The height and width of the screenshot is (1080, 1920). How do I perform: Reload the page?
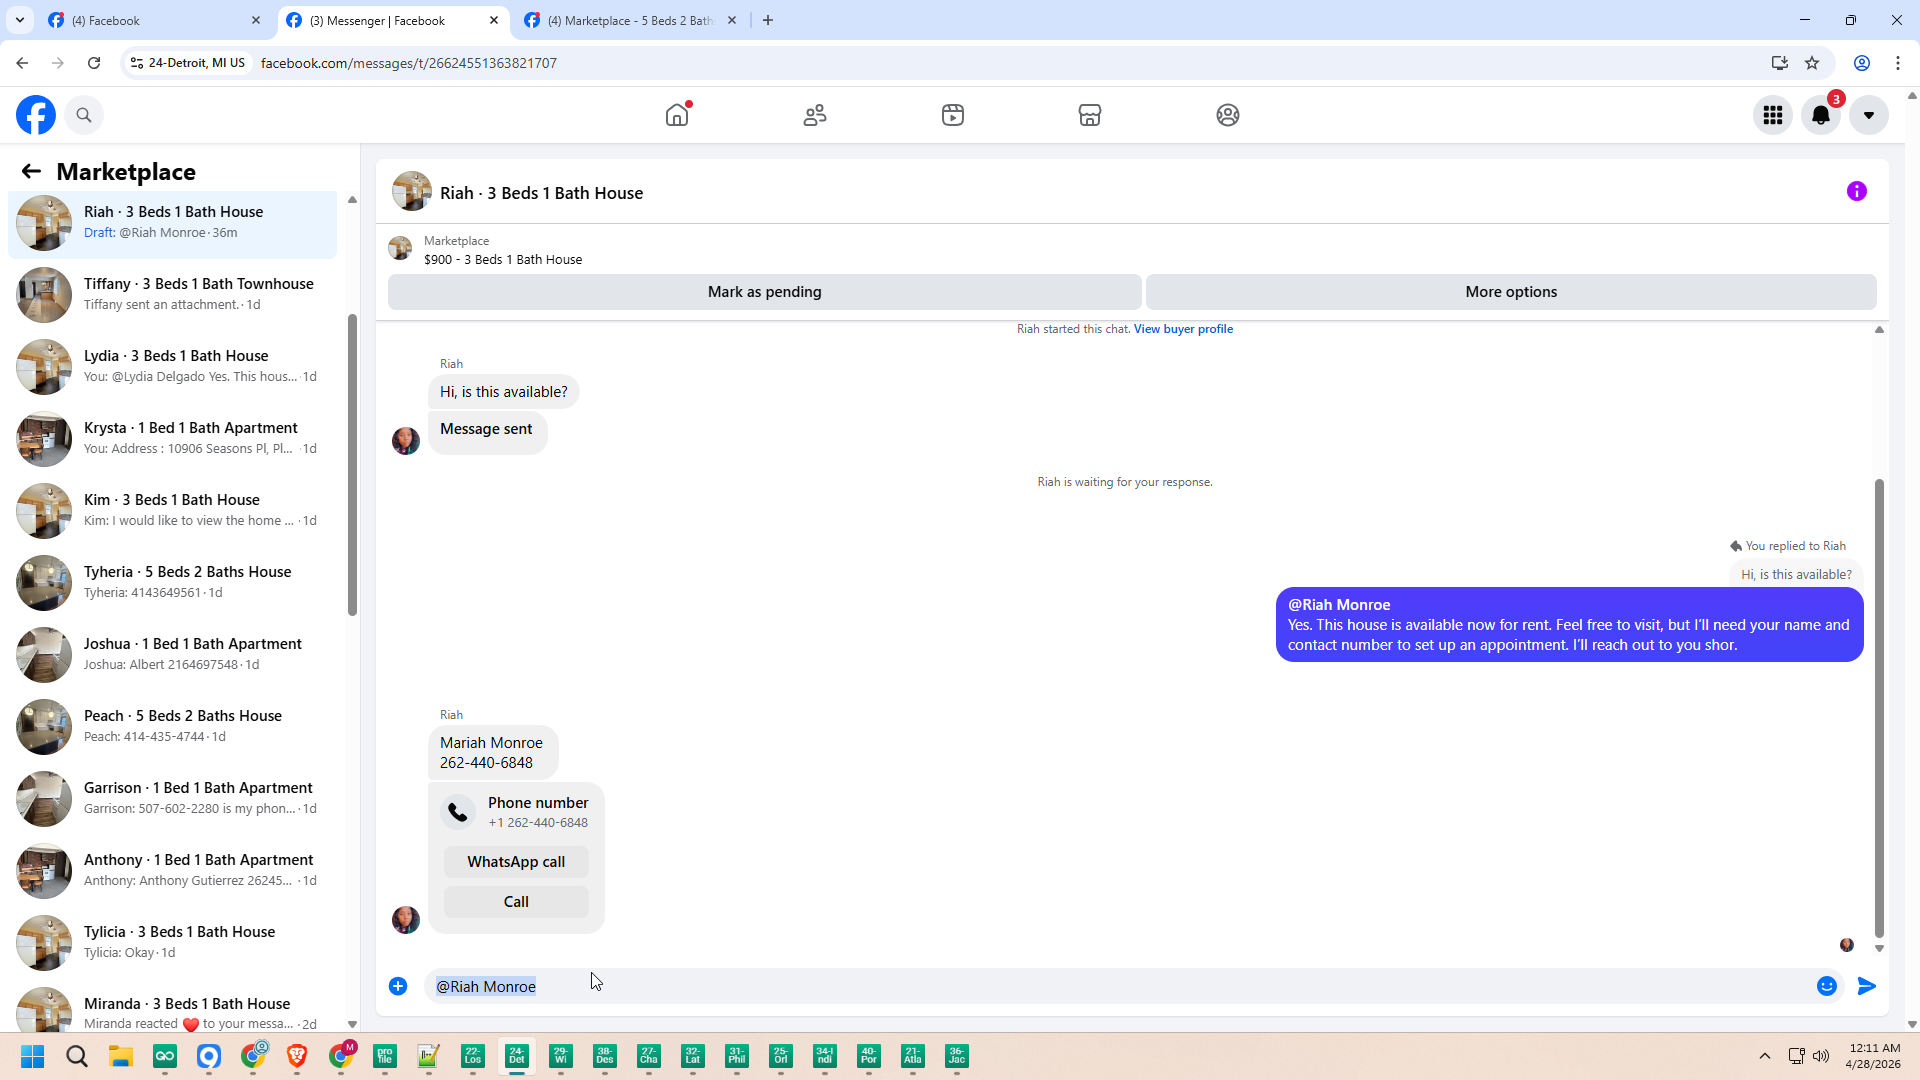94,63
